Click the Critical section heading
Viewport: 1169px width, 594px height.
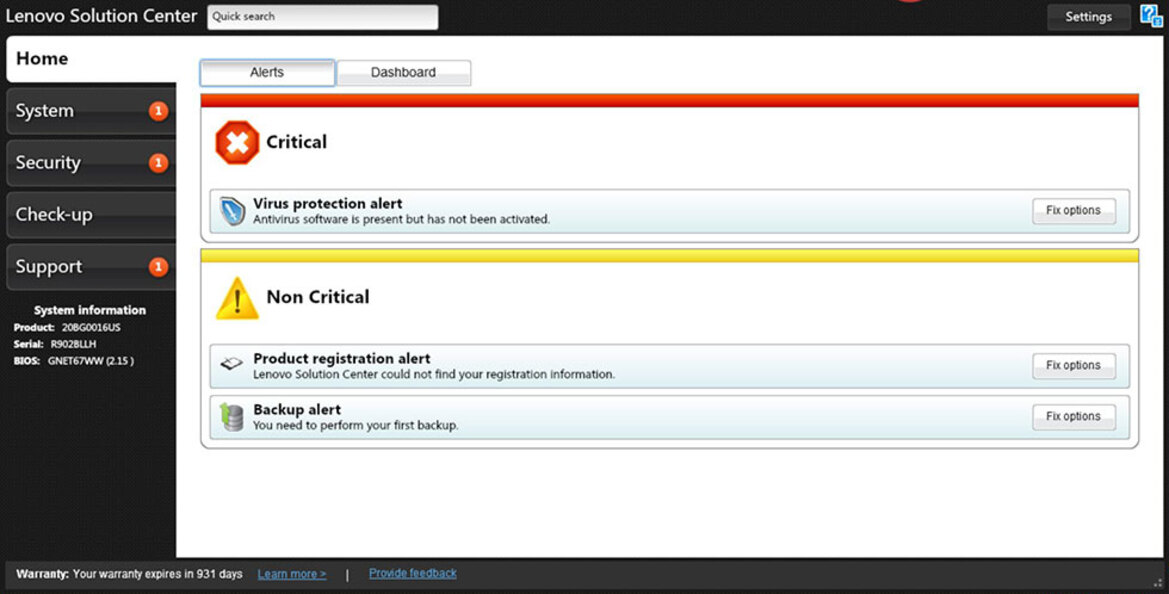[x=297, y=142]
